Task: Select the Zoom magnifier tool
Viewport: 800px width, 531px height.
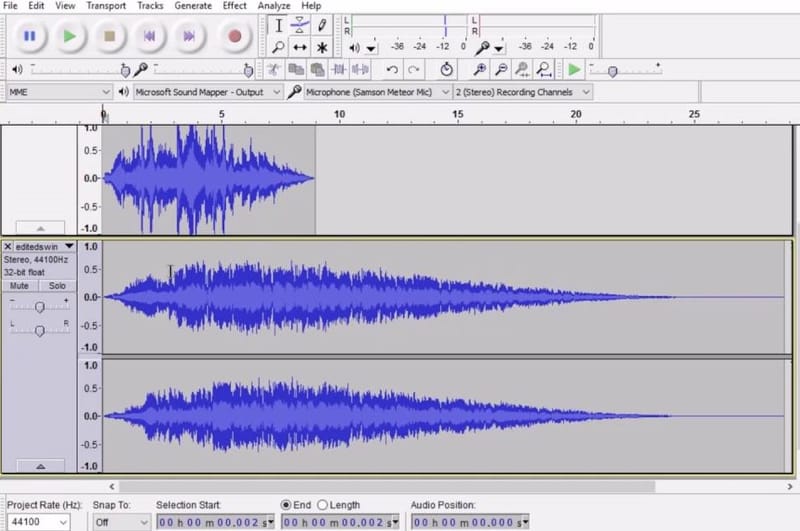Action: pos(279,47)
